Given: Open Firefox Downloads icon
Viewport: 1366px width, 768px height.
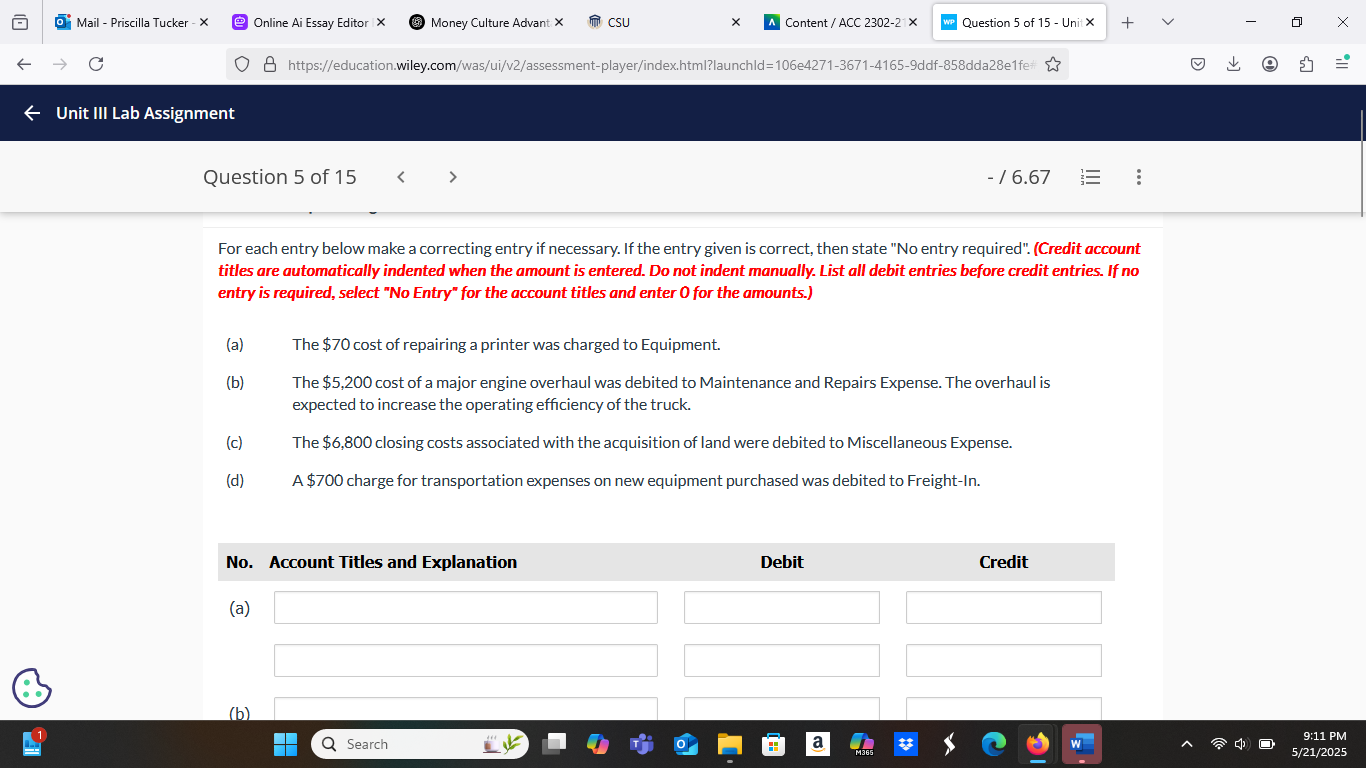Looking at the screenshot, I should click(x=1233, y=63).
